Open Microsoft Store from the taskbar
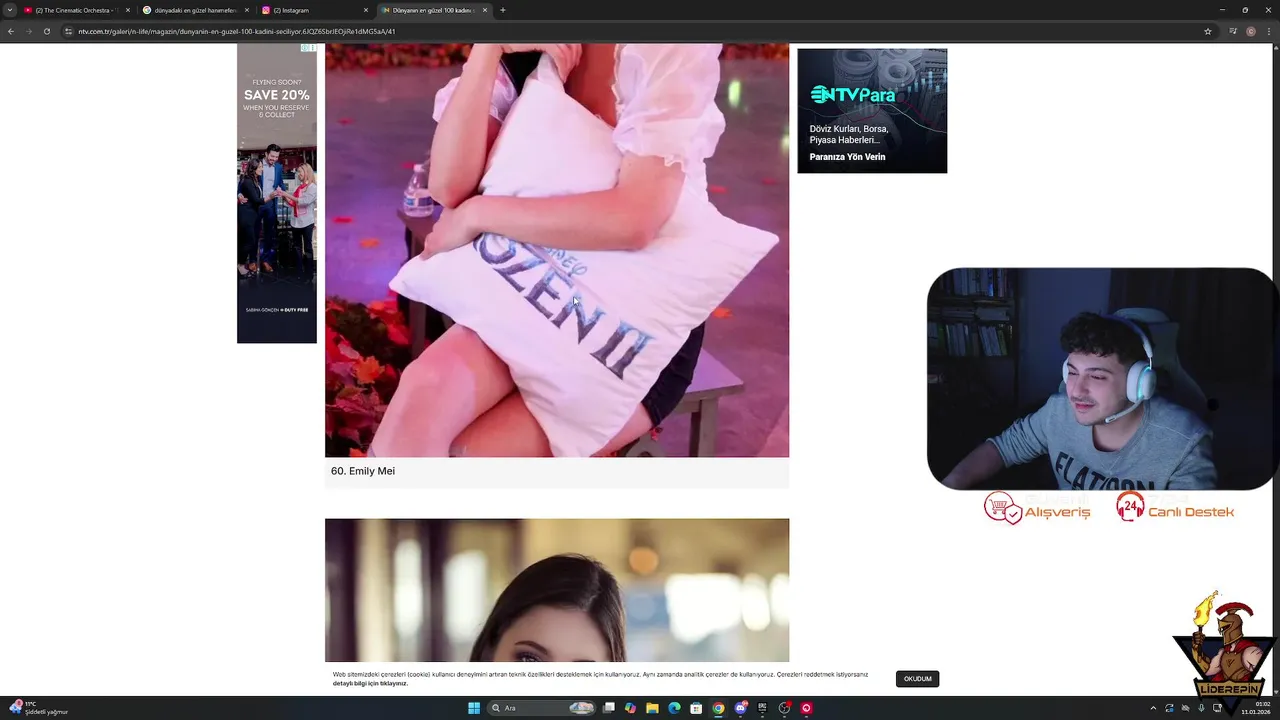This screenshot has width=1280, height=720. pyautogui.click(x=696, y=708)
